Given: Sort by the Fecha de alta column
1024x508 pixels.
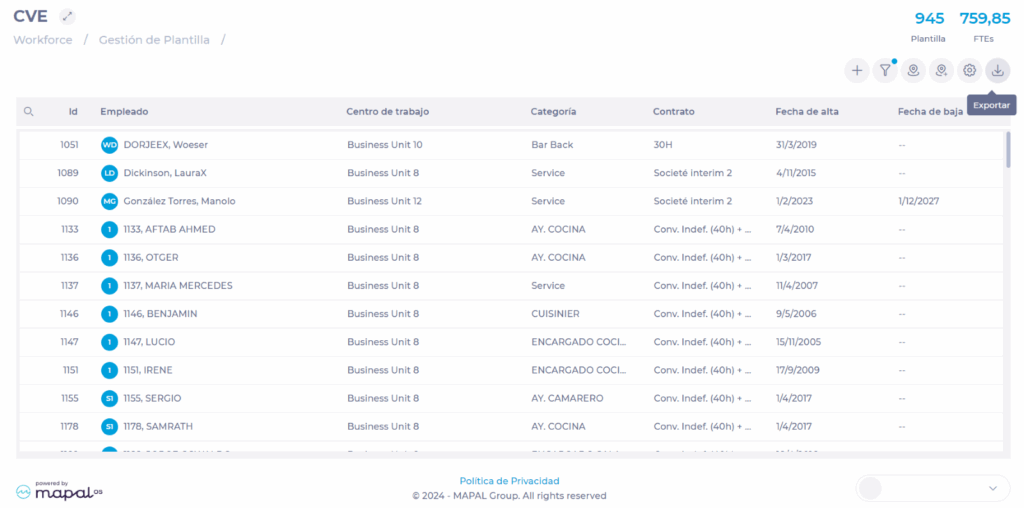Looking at the screenshot, I should [806, 112].
